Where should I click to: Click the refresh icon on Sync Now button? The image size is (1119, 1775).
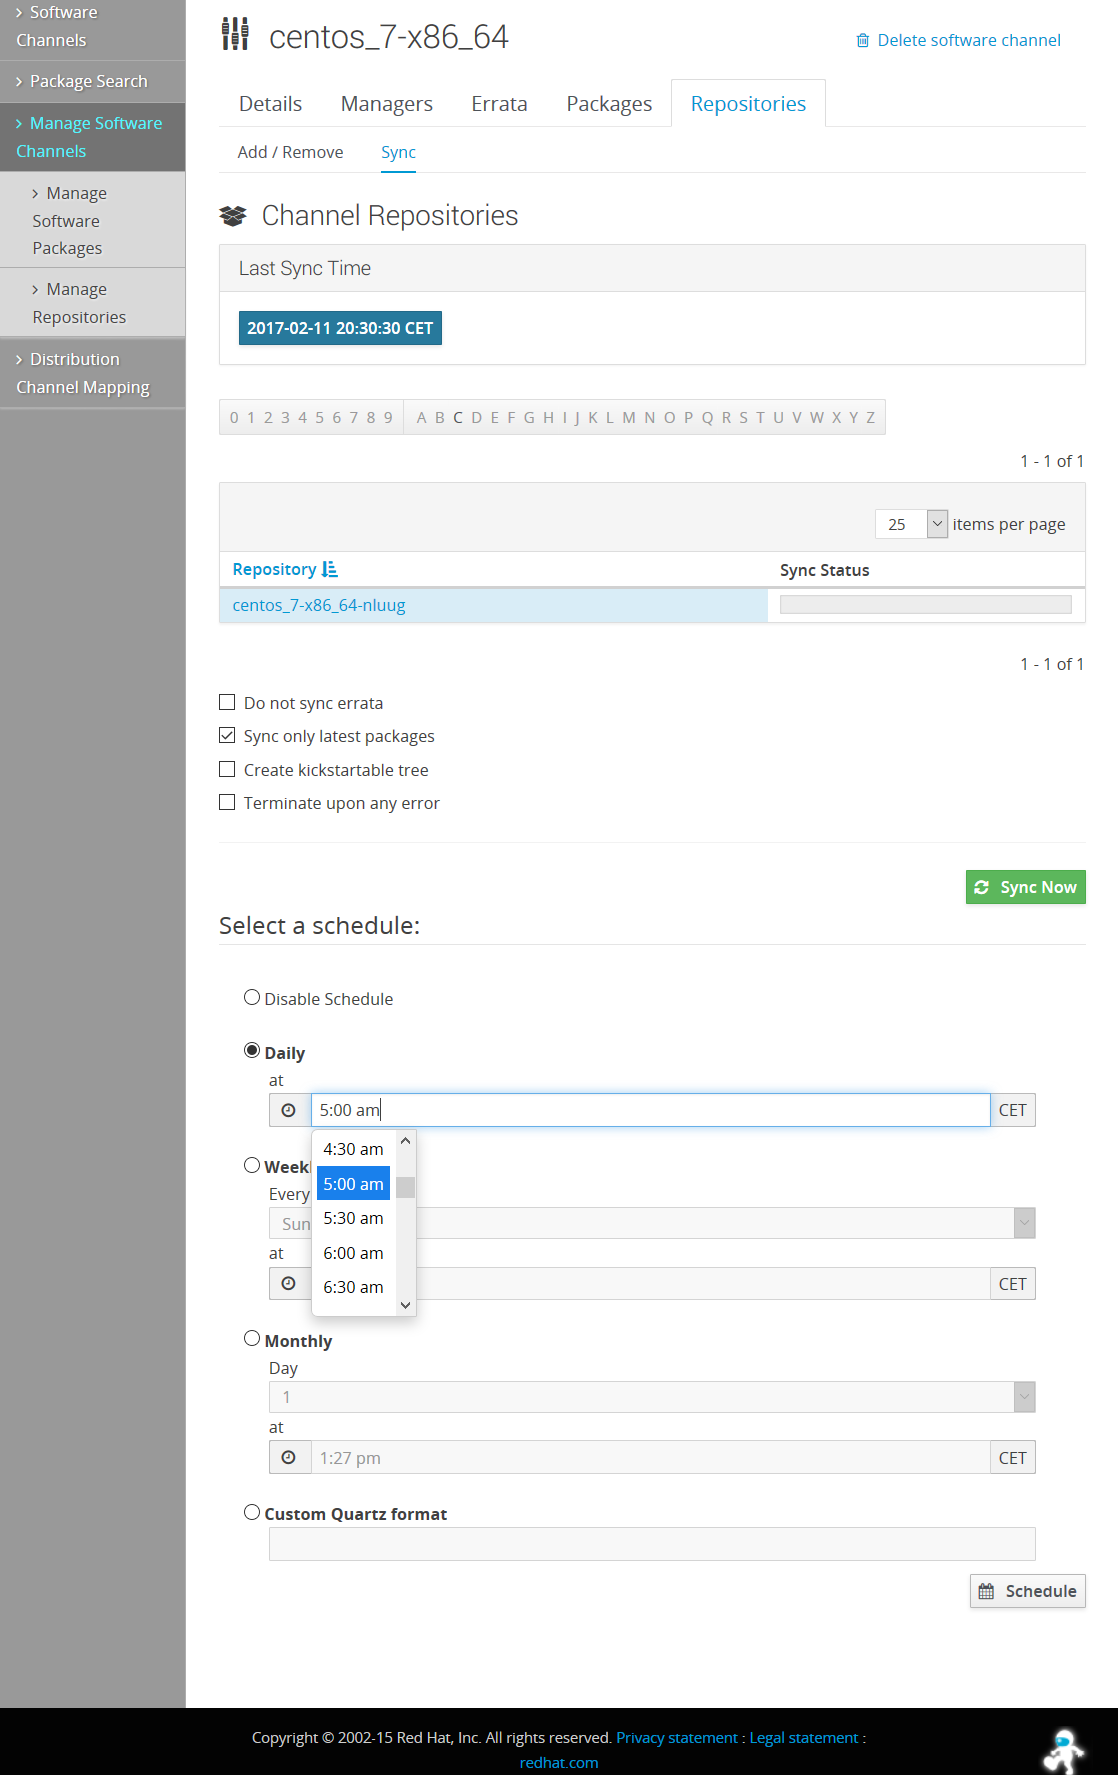point(982,887)
